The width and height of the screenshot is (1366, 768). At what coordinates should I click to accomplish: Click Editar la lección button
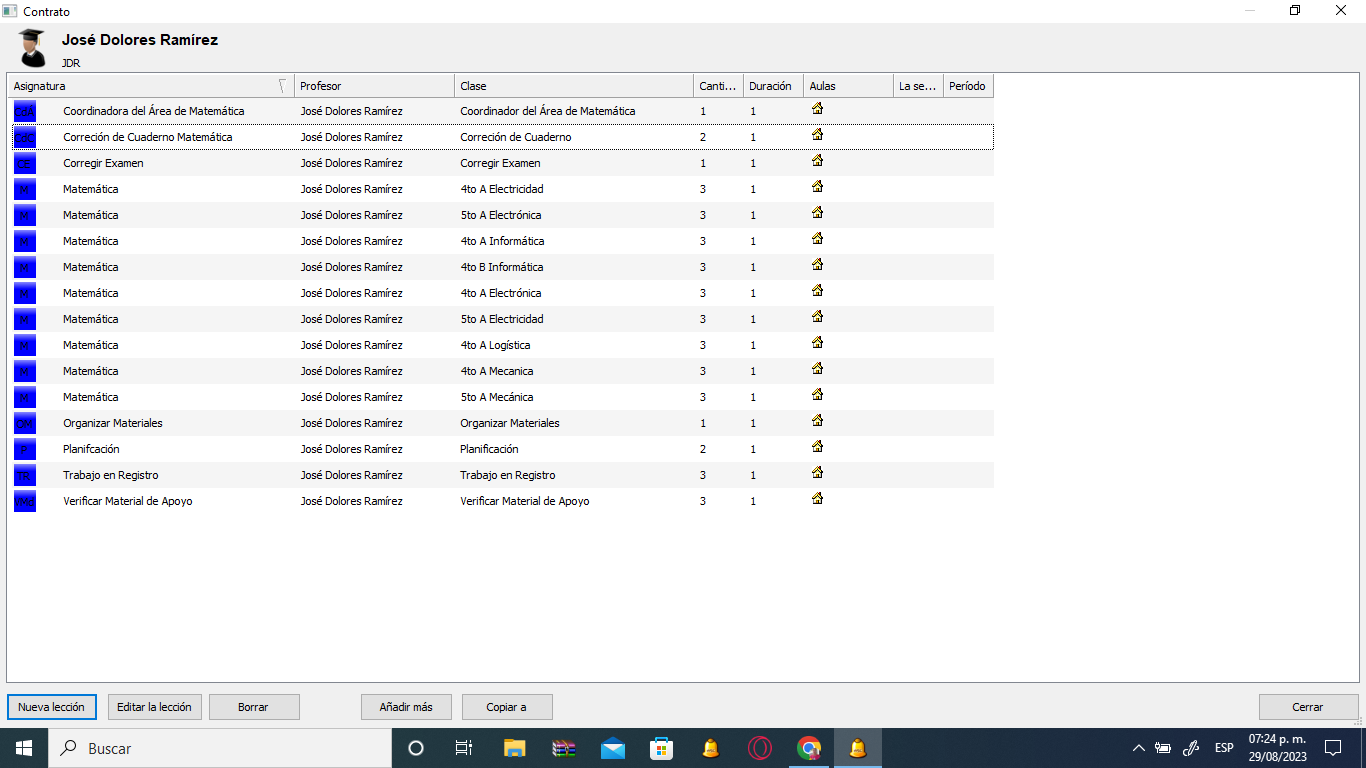coord(154,707)
